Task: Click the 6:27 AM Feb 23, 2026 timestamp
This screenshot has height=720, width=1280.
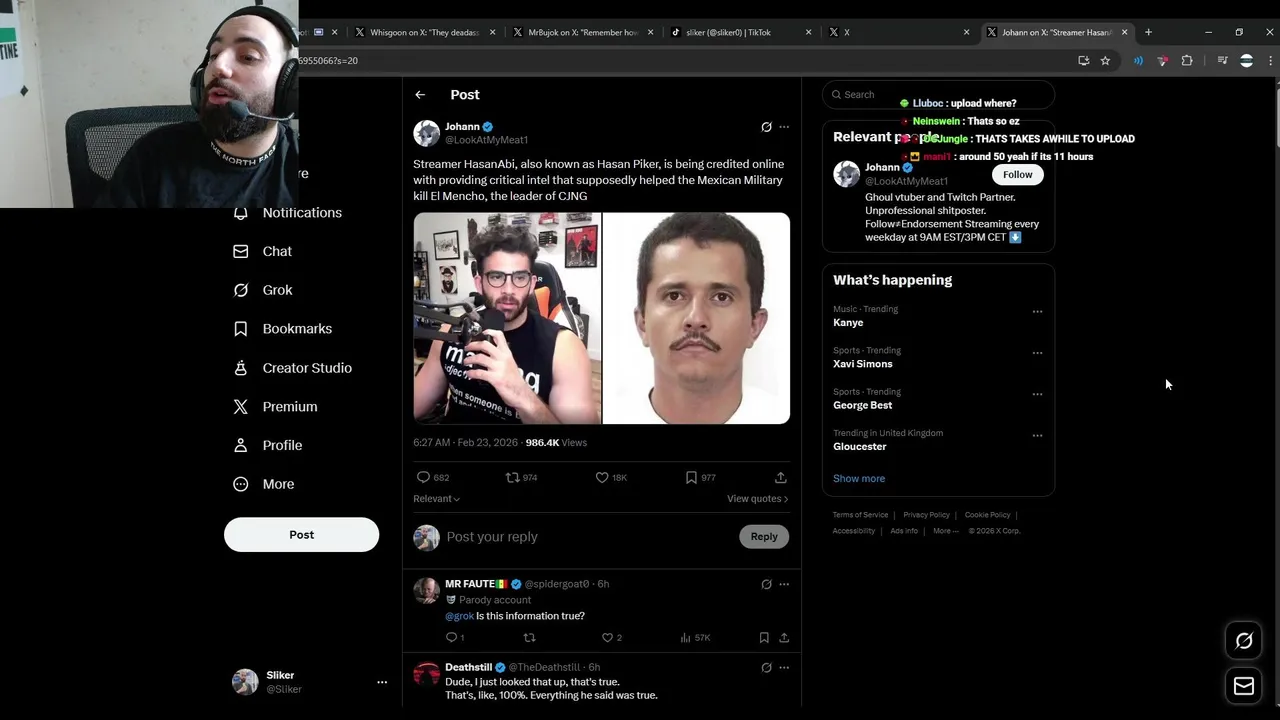Action: [466, 443]
